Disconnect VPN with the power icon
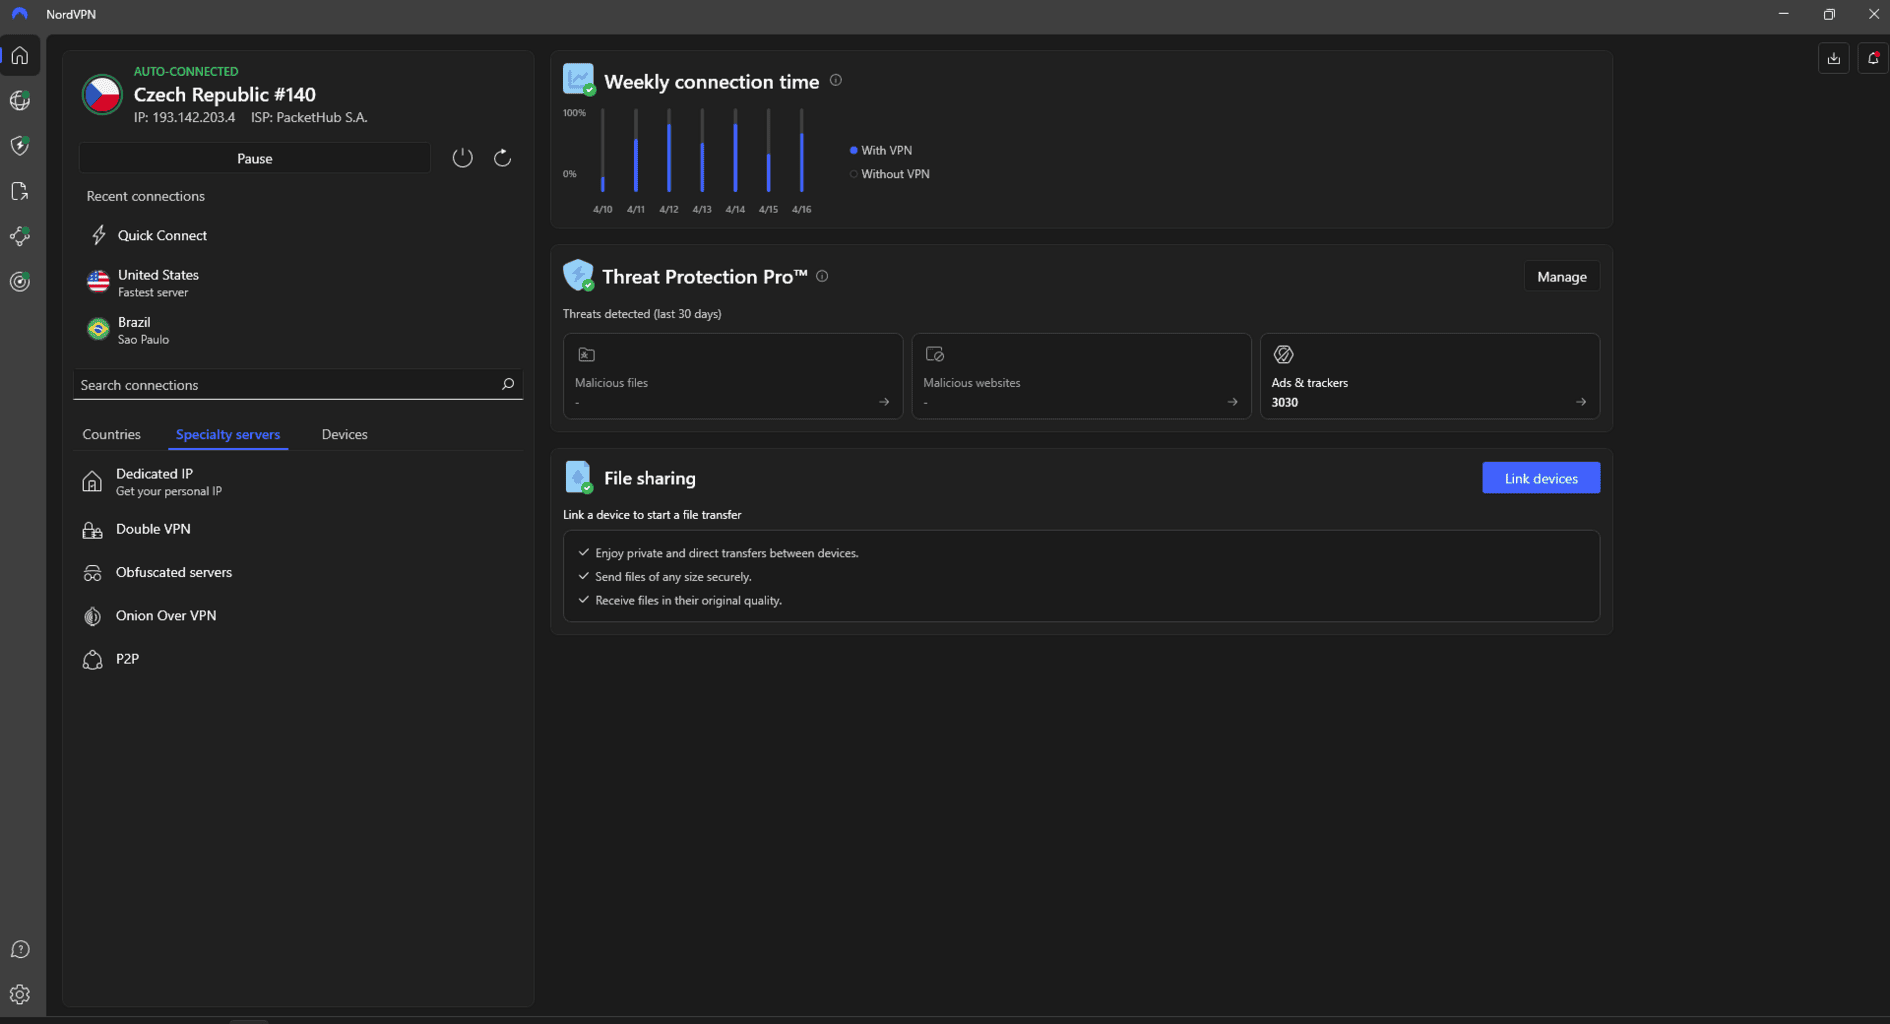 click(462, 158)
